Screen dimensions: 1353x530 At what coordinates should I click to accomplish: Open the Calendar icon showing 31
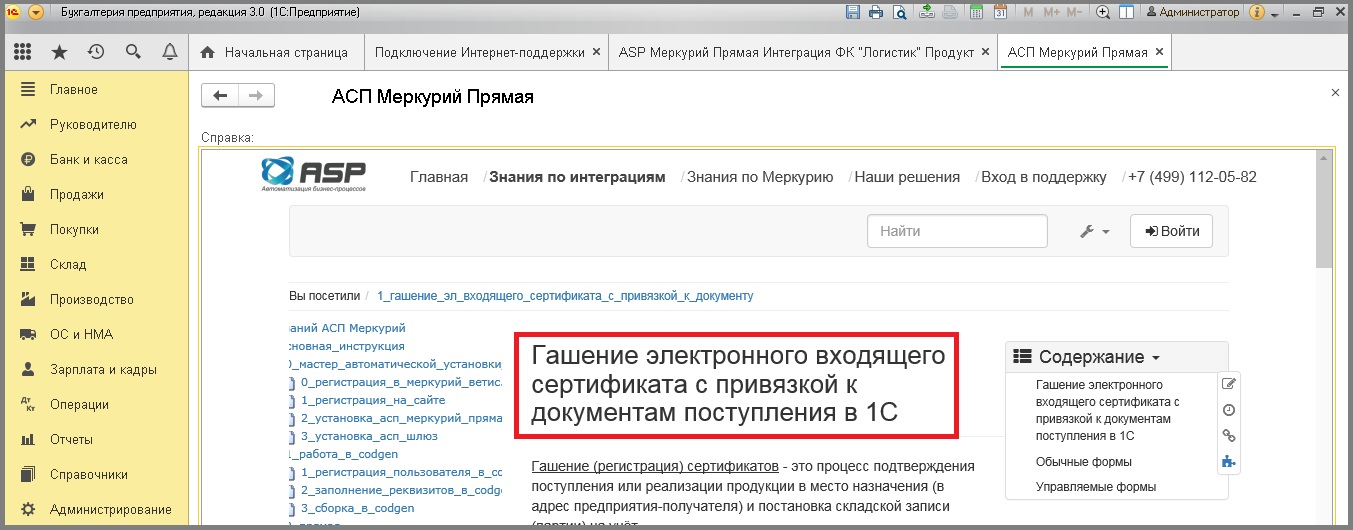pyautogui.click(x=1000, y=12)
